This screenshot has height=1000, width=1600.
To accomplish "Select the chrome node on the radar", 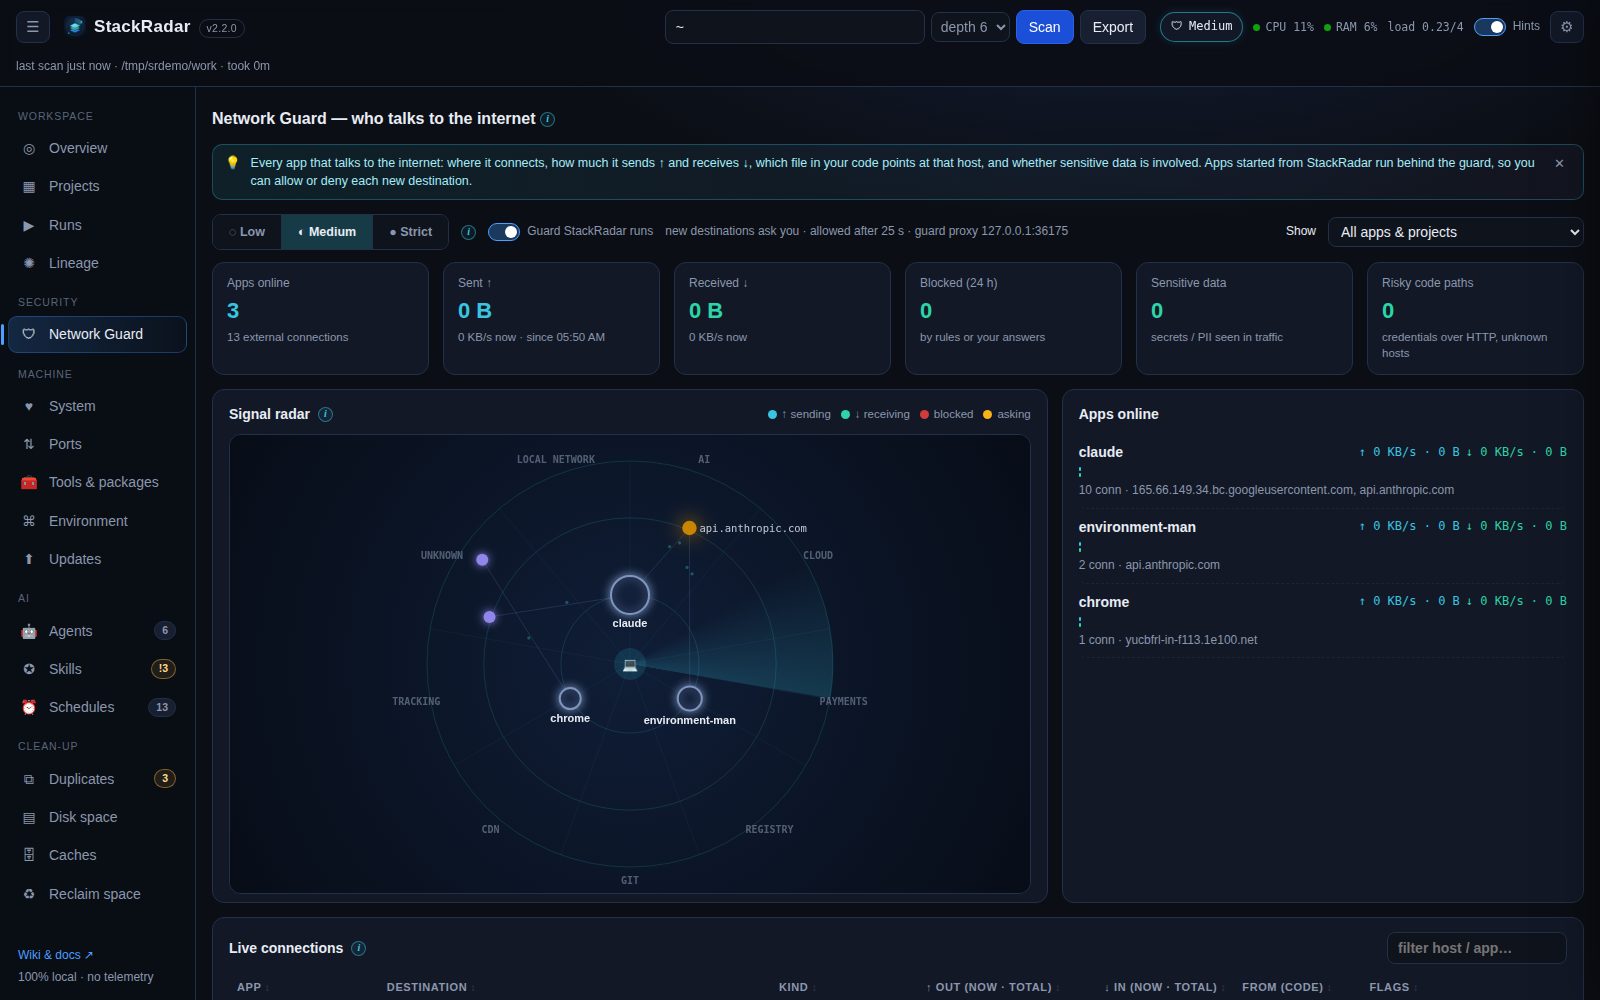I will (570, 698).
